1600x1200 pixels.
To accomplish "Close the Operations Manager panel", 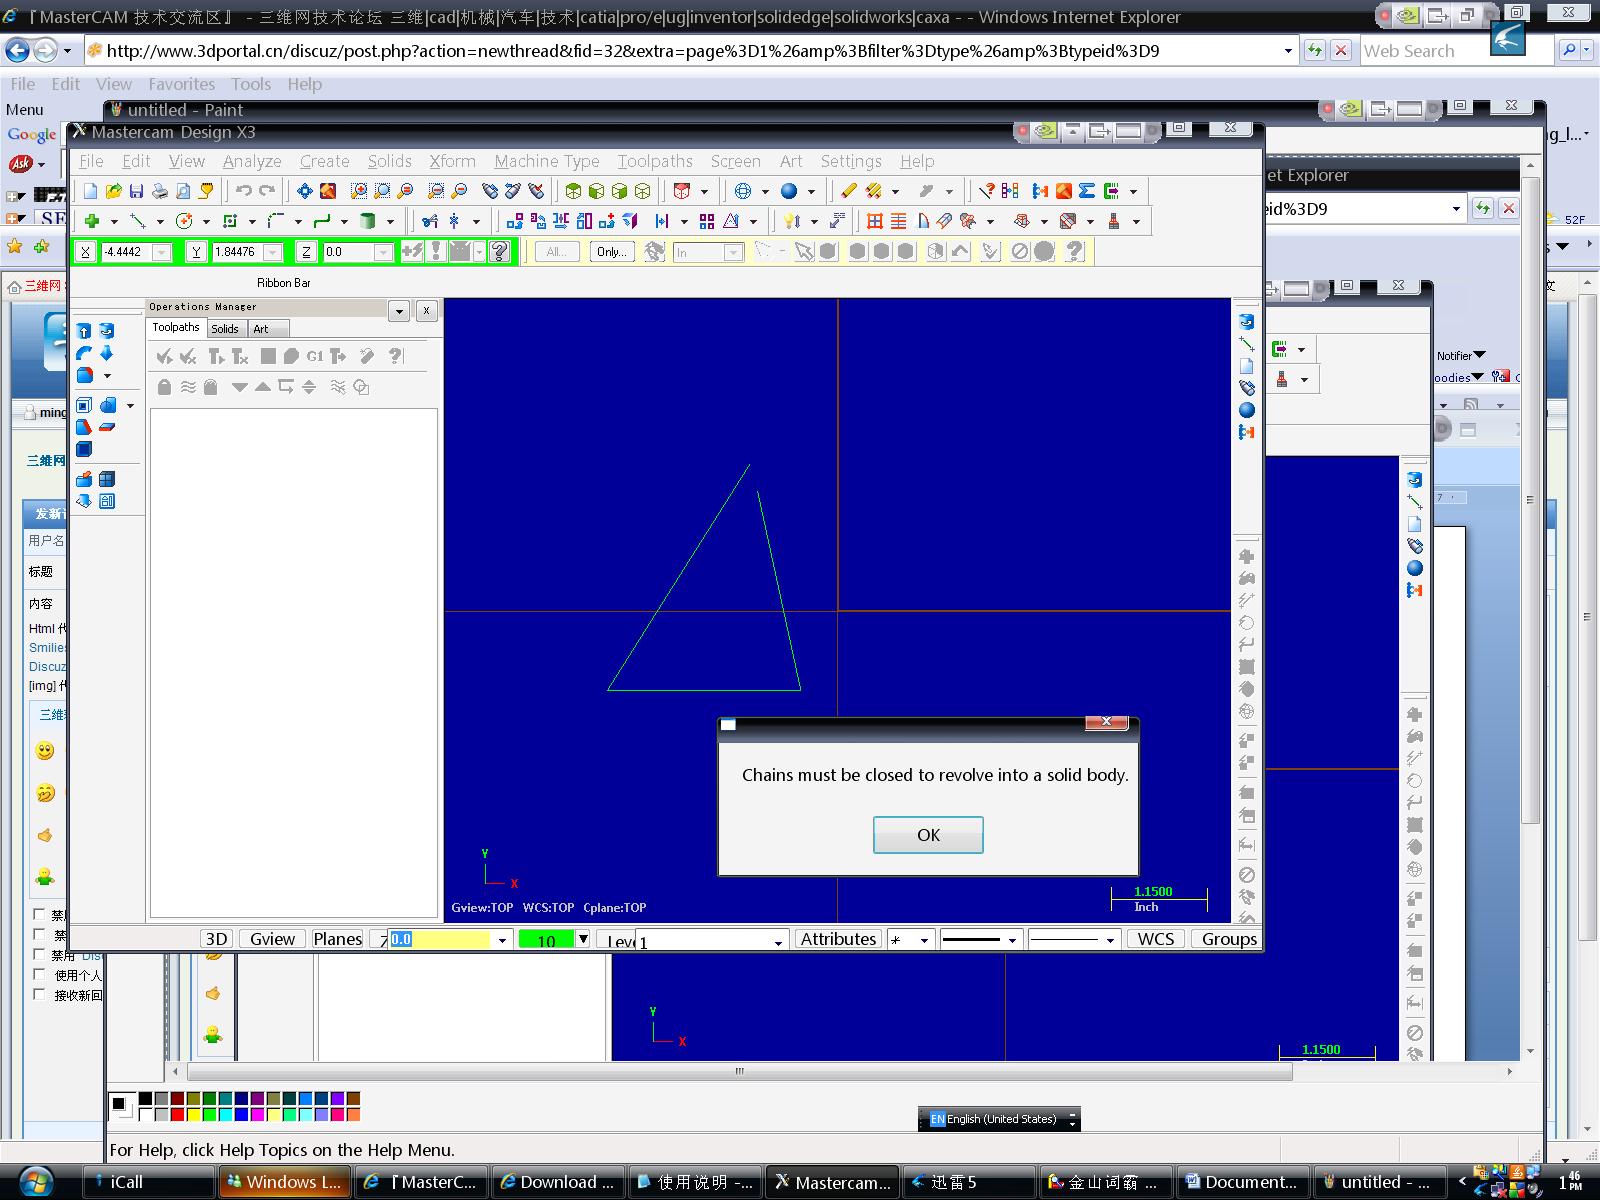I will pos(426,311).
